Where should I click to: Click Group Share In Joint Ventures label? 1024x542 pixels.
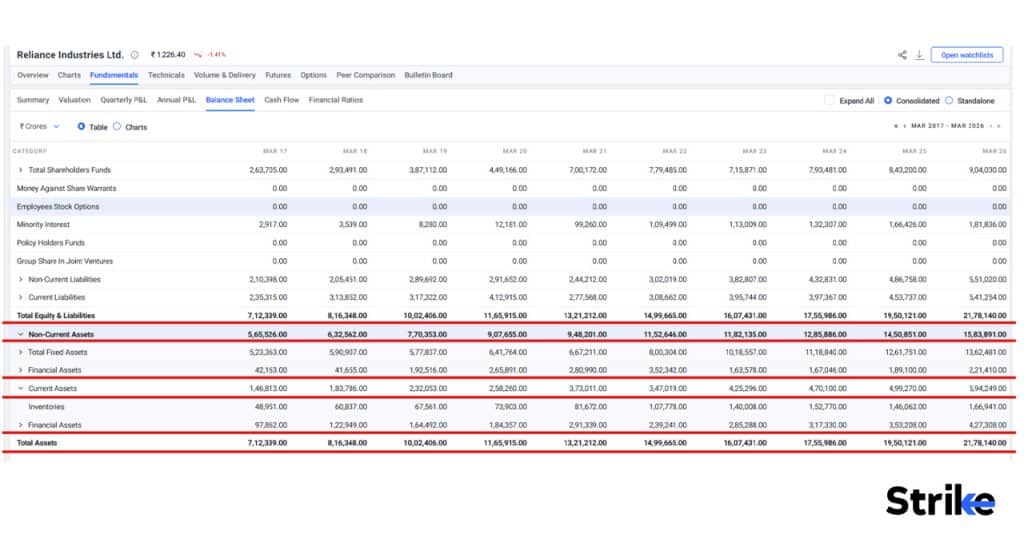[x=65, y=261]
